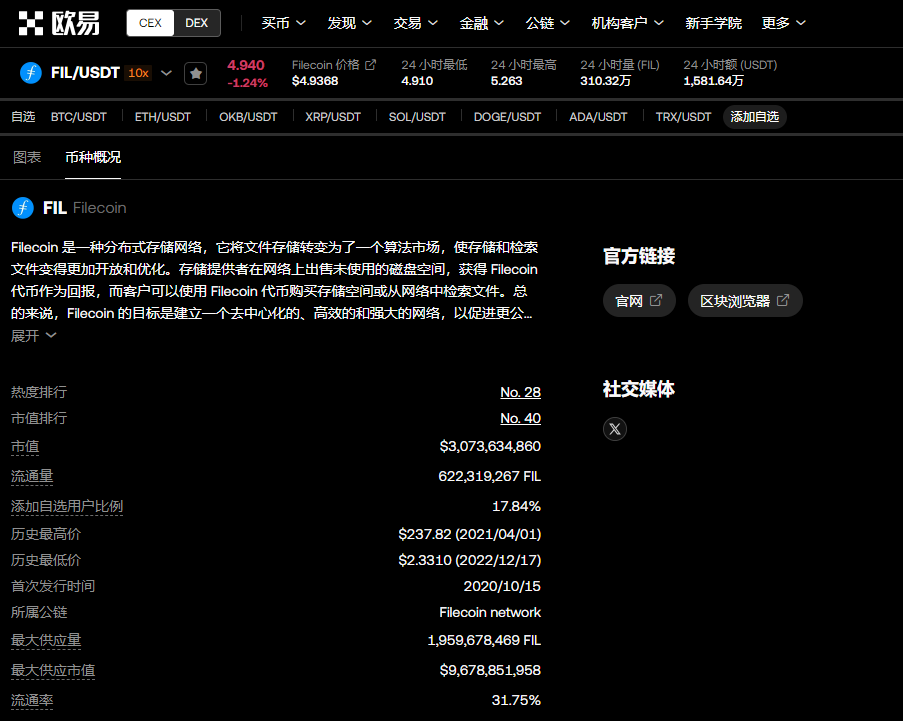Select the 币种概况 tab
The image size is (903, 721).
[x=93, y=157]
